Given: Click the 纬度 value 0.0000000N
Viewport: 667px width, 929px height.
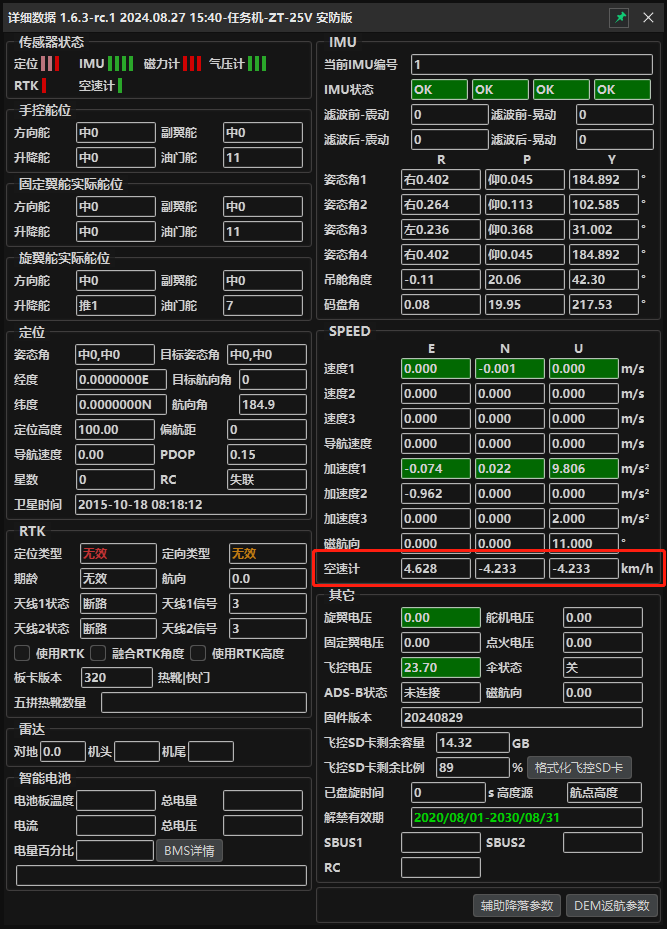Looking at the screenshot, I should coord(121,405).
